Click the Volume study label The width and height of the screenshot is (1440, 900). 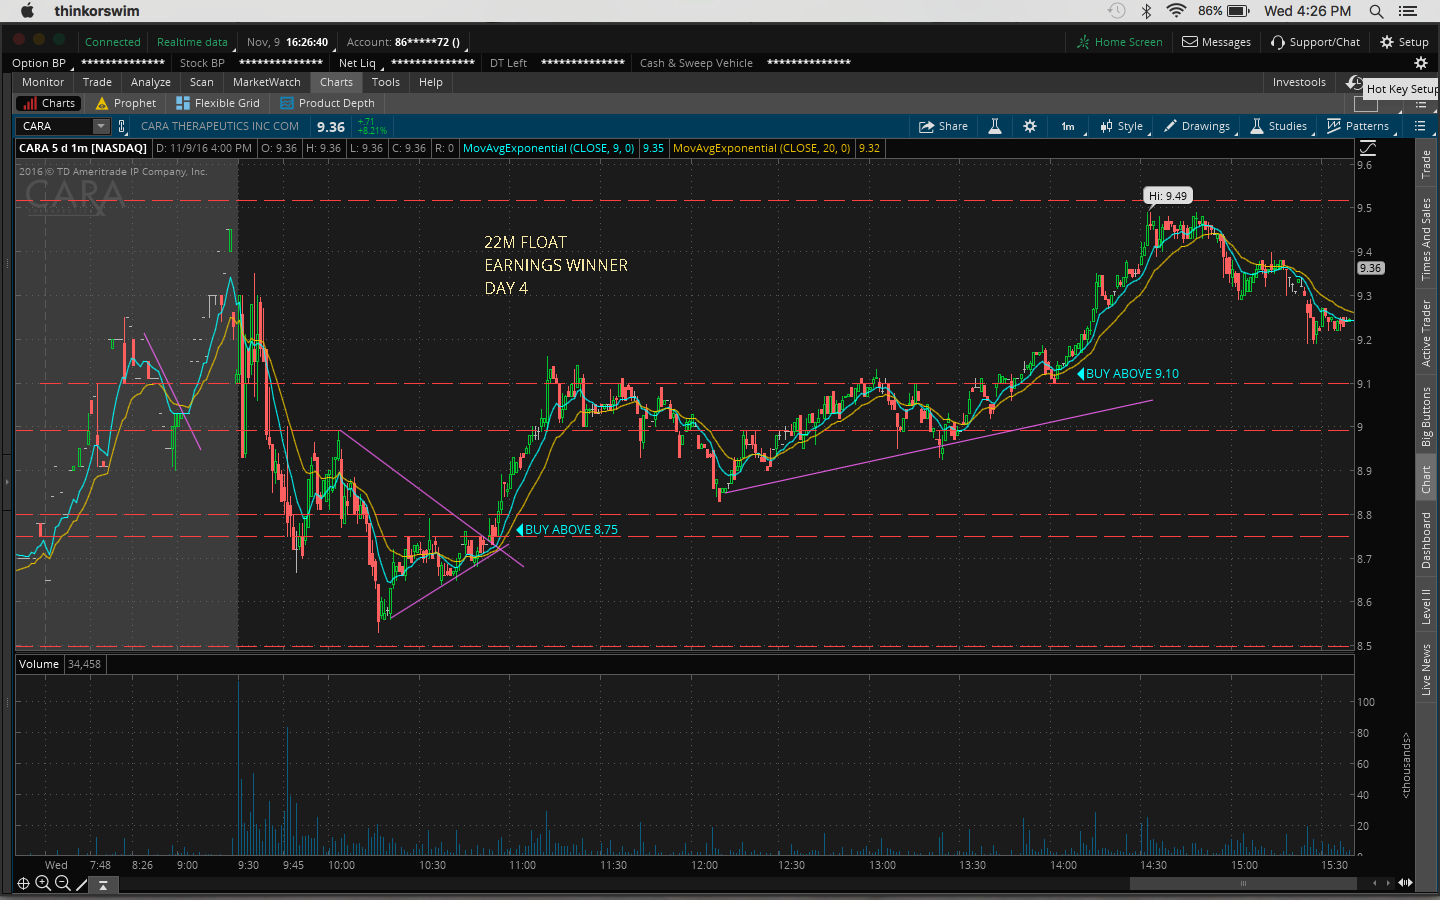click(39, 664)
